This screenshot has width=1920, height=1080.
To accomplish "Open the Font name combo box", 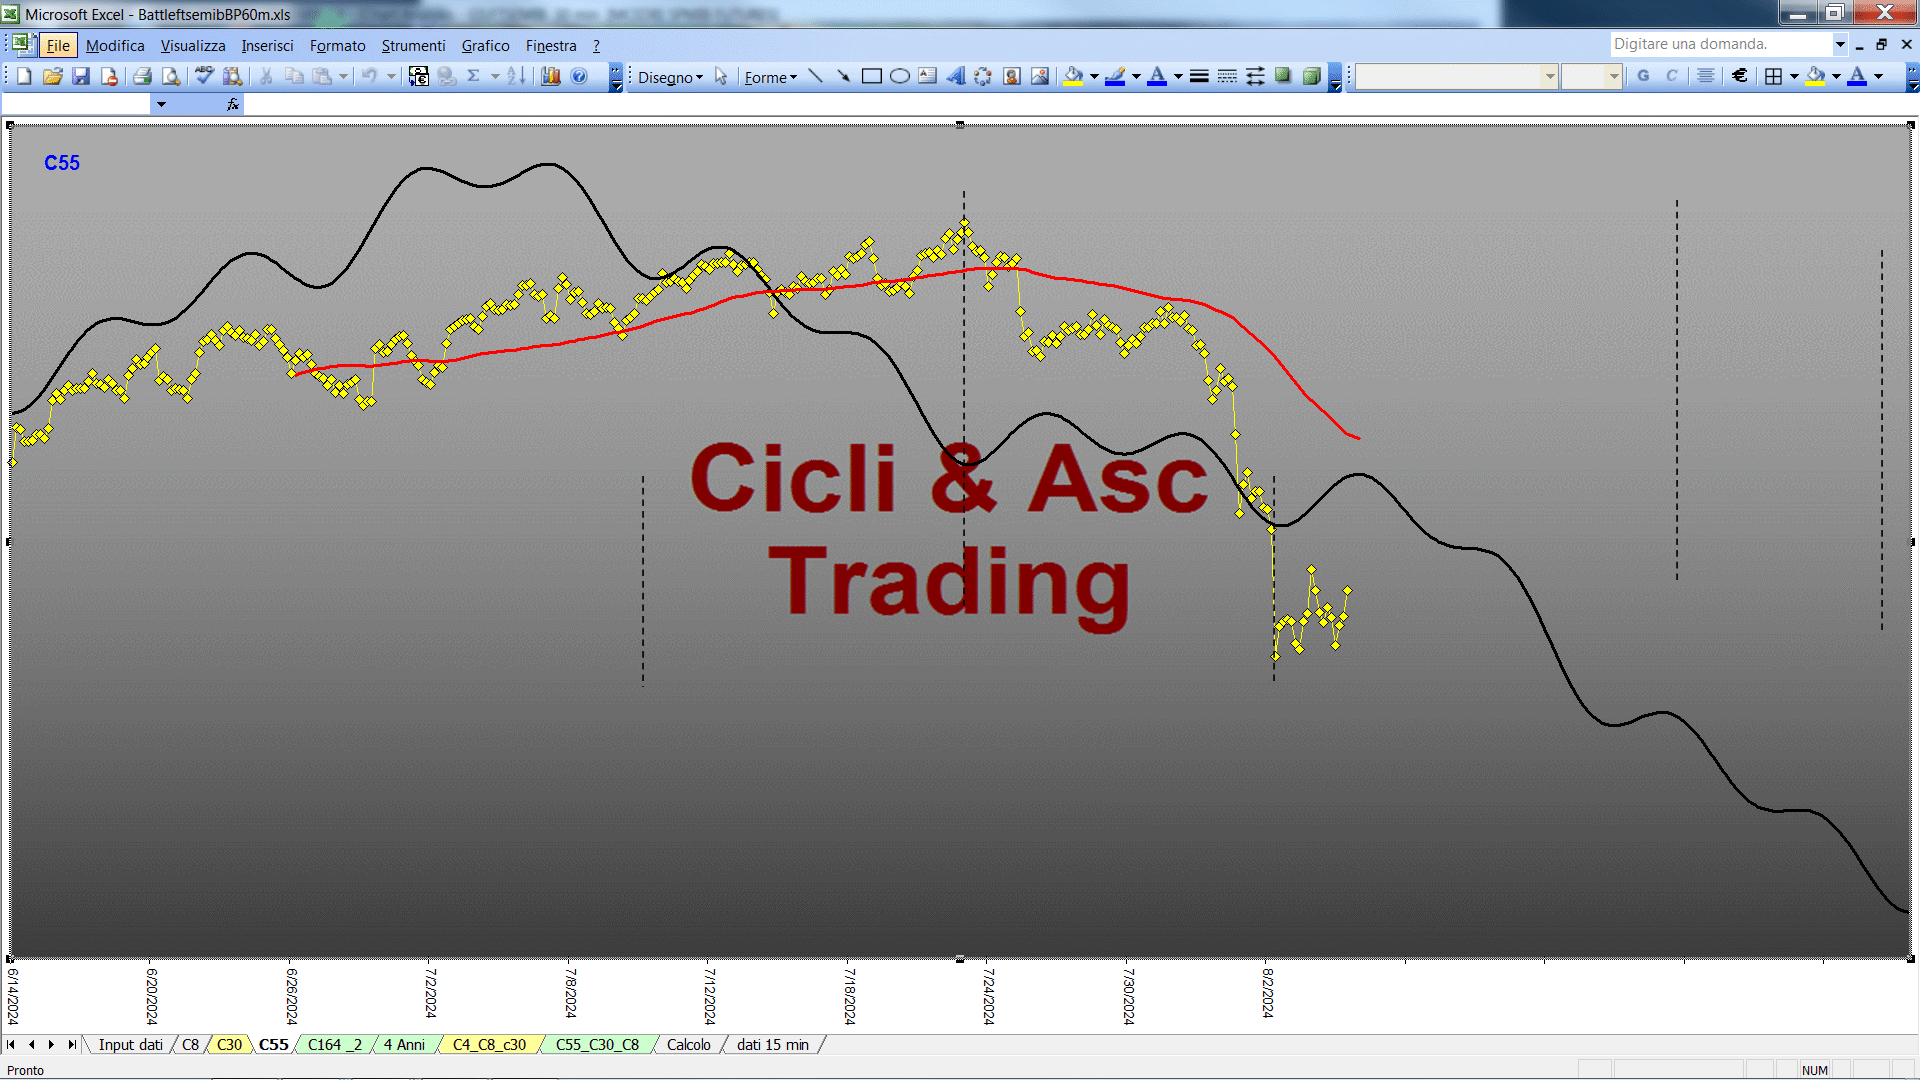I will [x=1456, y=76].
